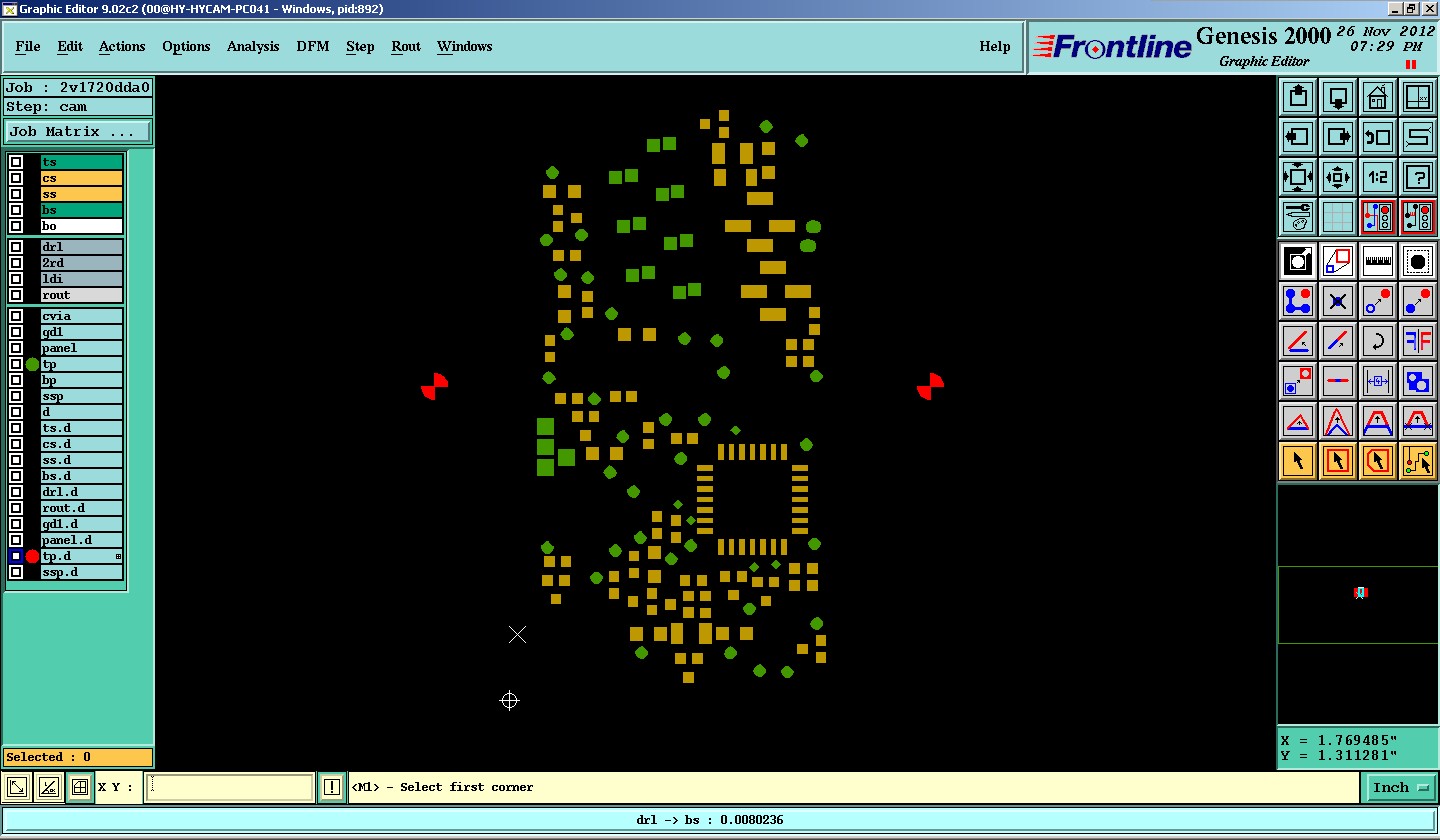Select the drl.d layer name
The width and height of the screenshot is (1440, 840).
pyautogui.click(x=81, y=492)
